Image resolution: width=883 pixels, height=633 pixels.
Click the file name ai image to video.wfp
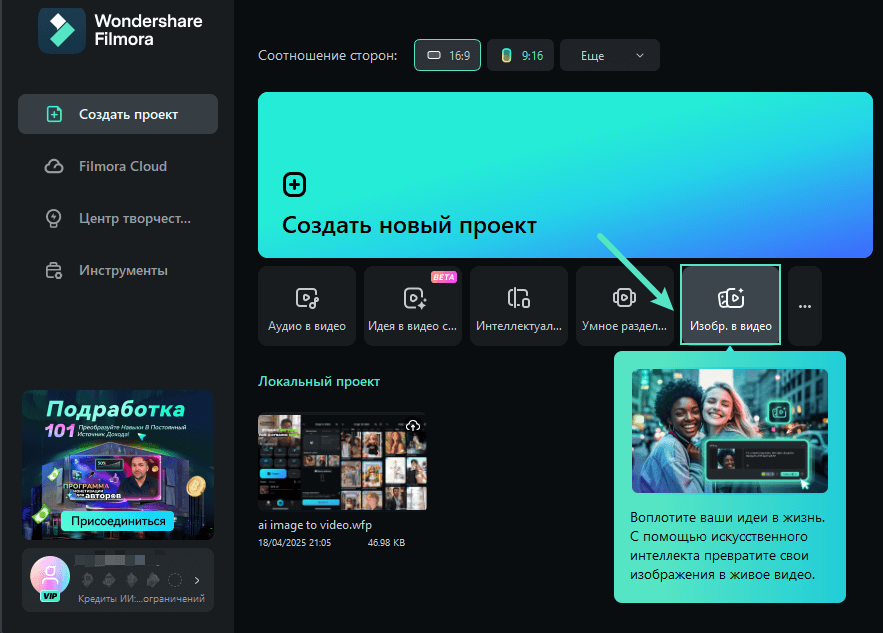[x=315, y=525]
